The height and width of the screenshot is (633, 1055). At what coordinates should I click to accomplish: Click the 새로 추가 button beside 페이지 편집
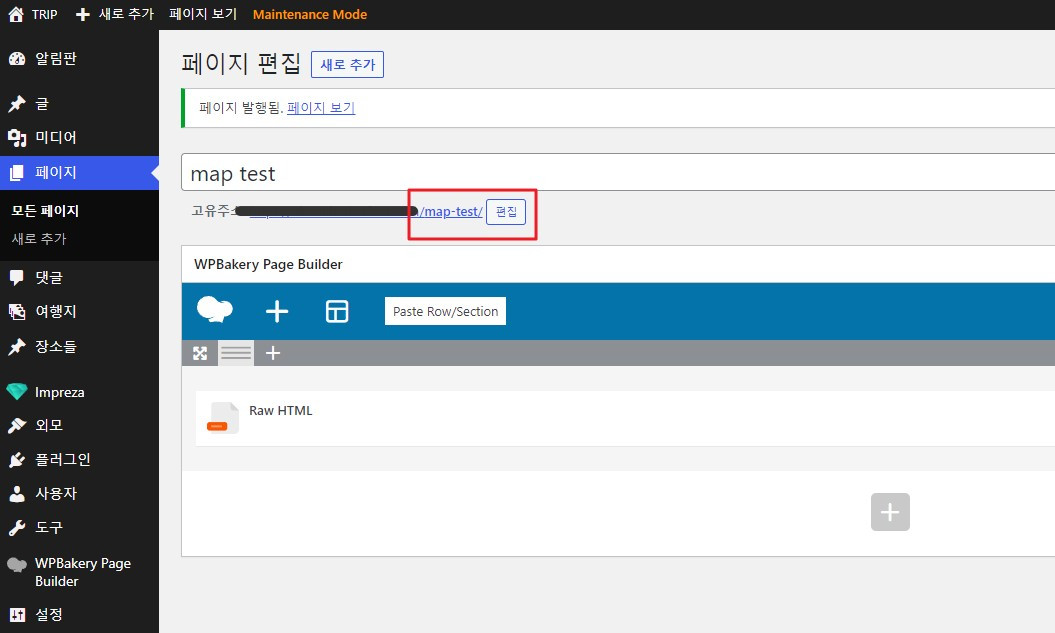tap(347, 65)
